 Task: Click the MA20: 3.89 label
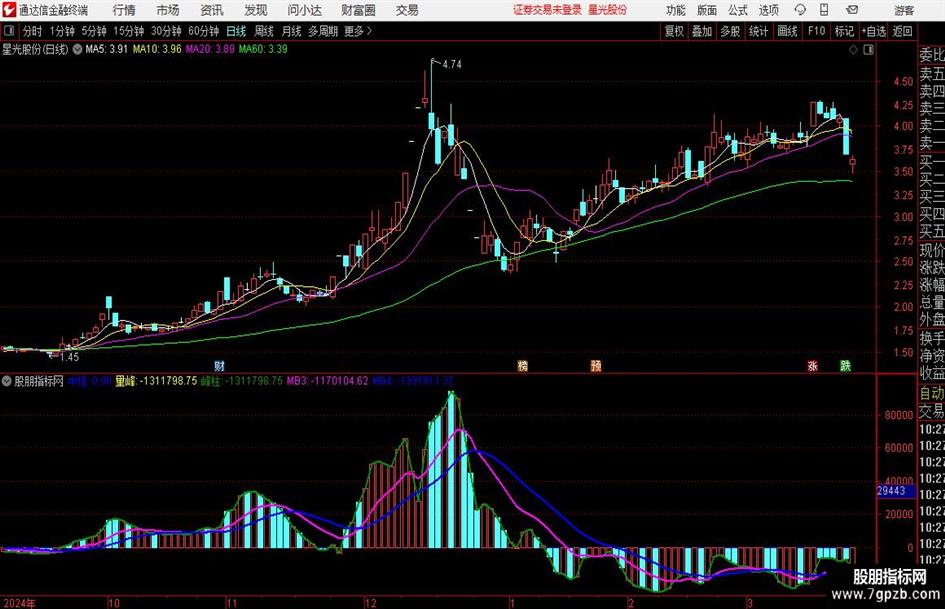(x=210, y=49)
